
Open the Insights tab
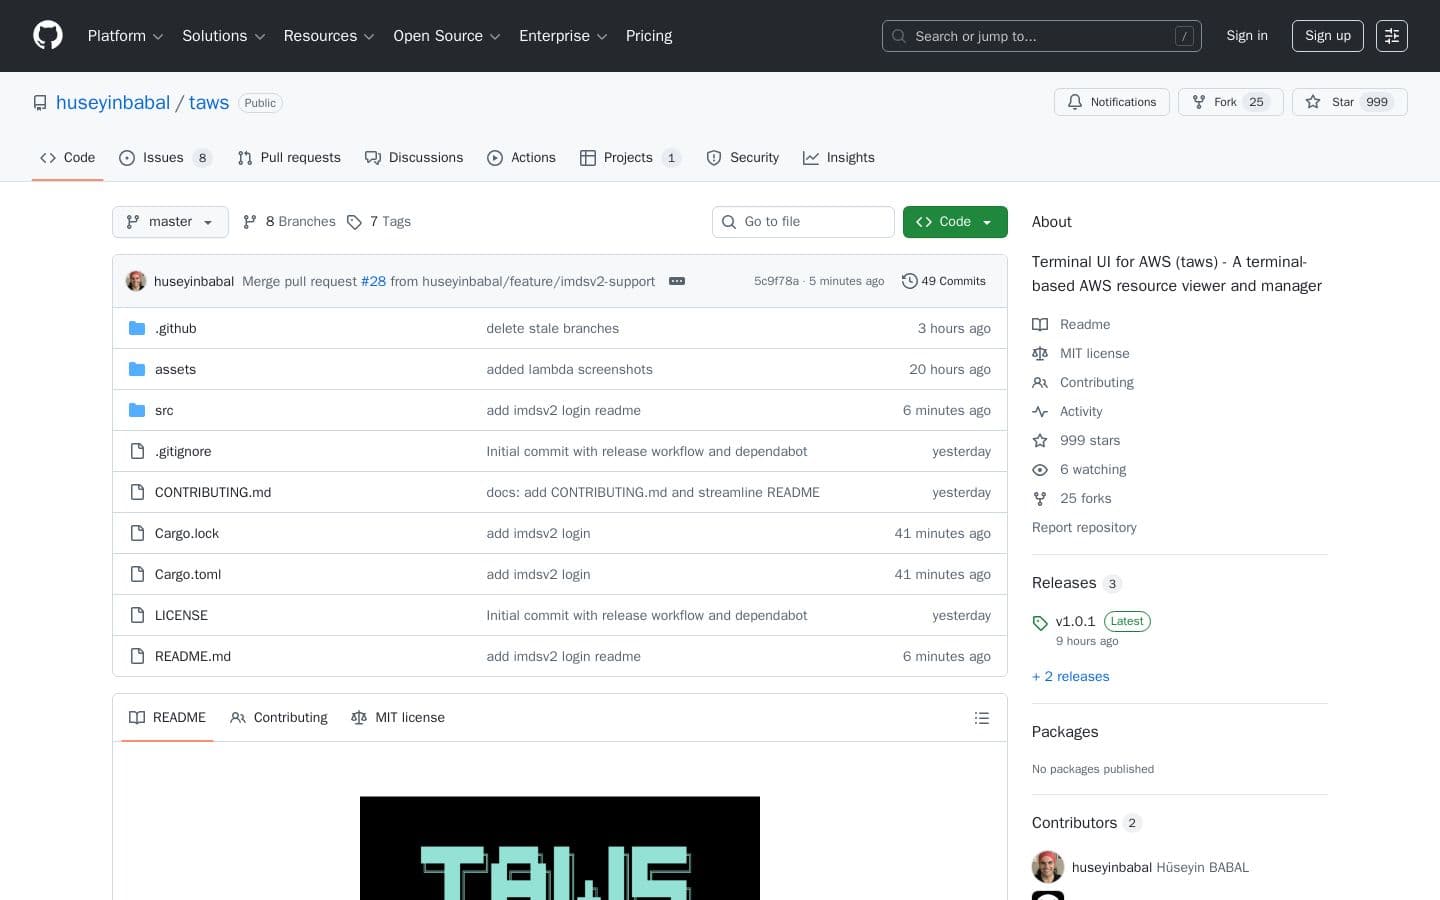(839, 158)
